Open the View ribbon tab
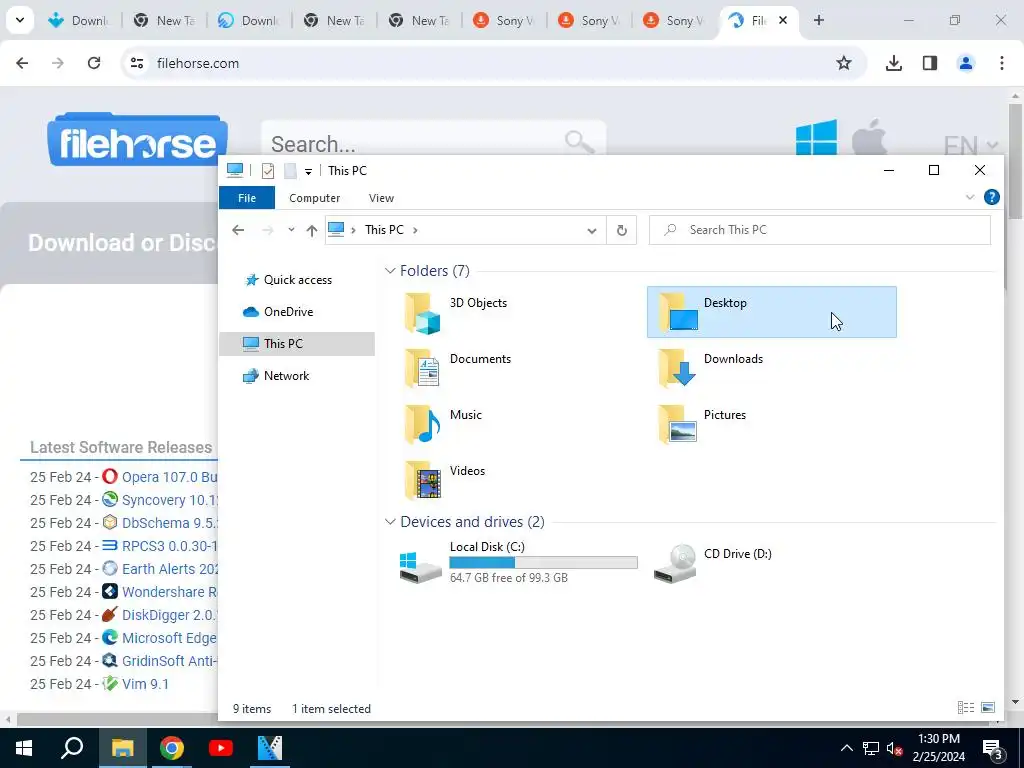Image resolution: width=1024 pixels, height=768 pixels. point(381,198)
